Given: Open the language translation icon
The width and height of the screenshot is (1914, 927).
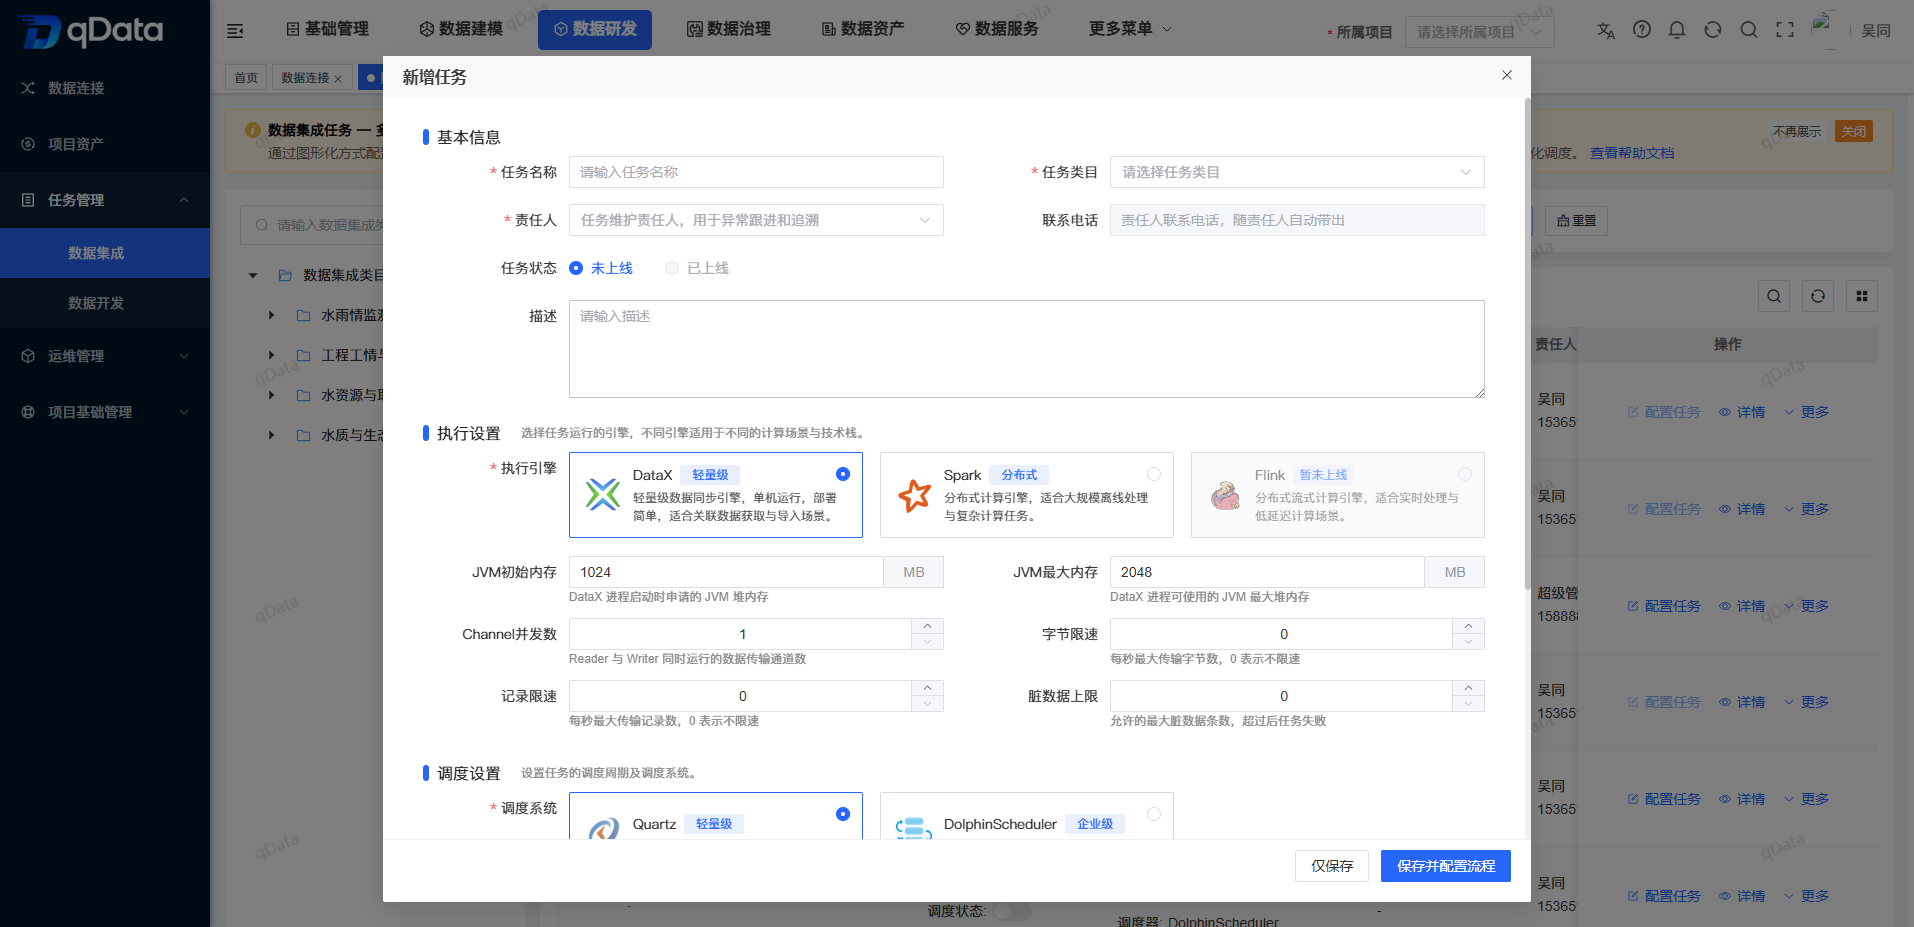Looking at the screenshot, I should pyautogui.click(x=1606, y=30).
